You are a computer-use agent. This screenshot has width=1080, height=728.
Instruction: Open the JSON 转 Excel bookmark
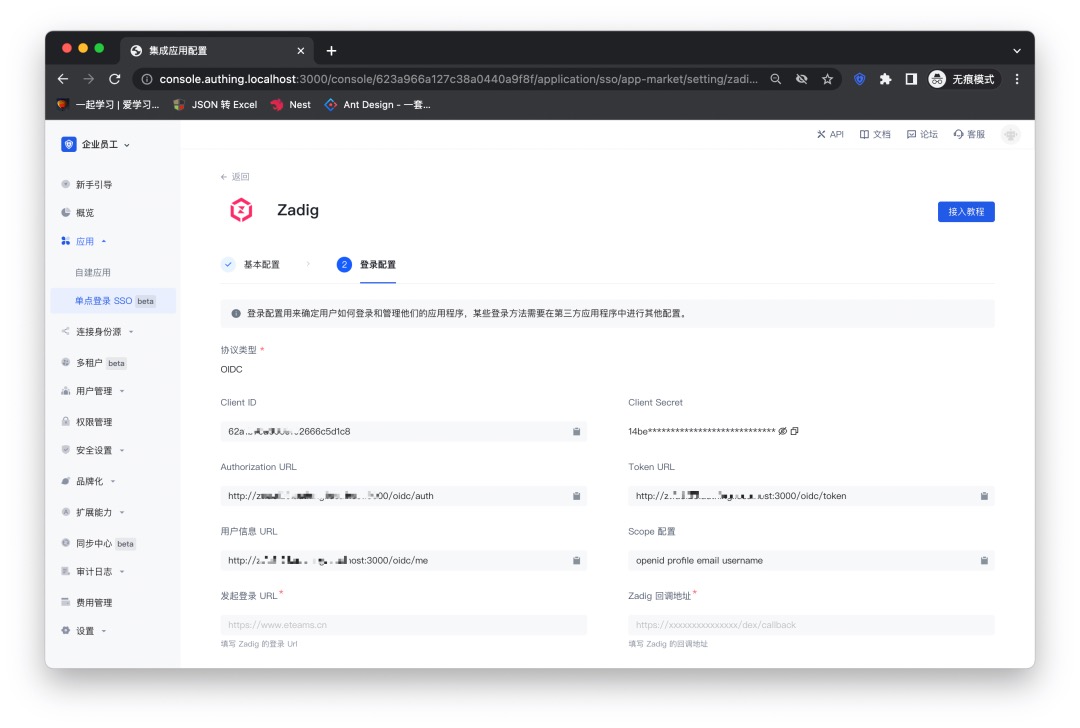(x=216, y=105)
